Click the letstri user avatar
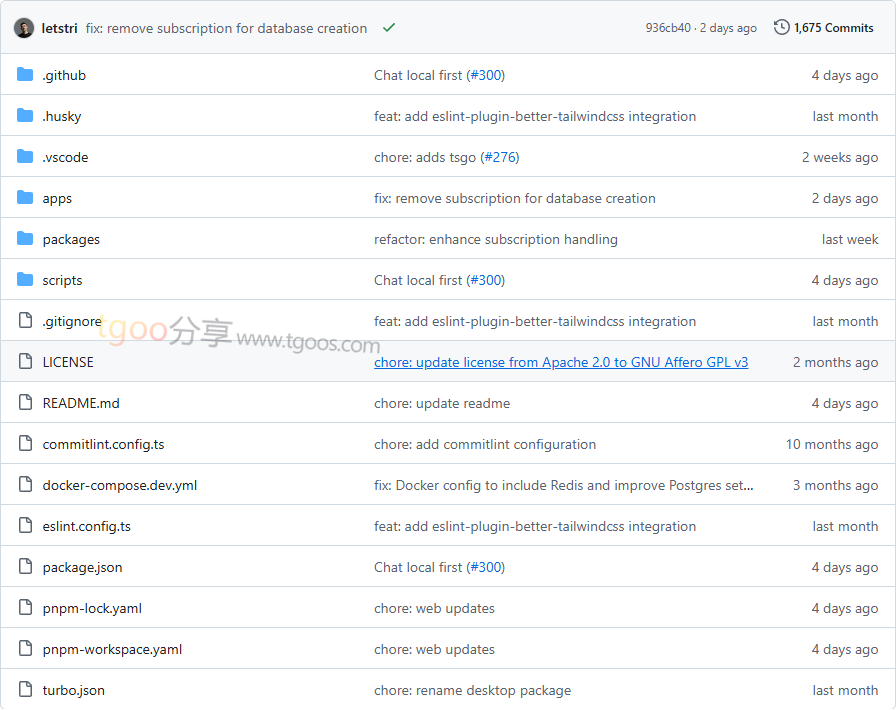Screen dimensions: 896x710 (24, 28)
